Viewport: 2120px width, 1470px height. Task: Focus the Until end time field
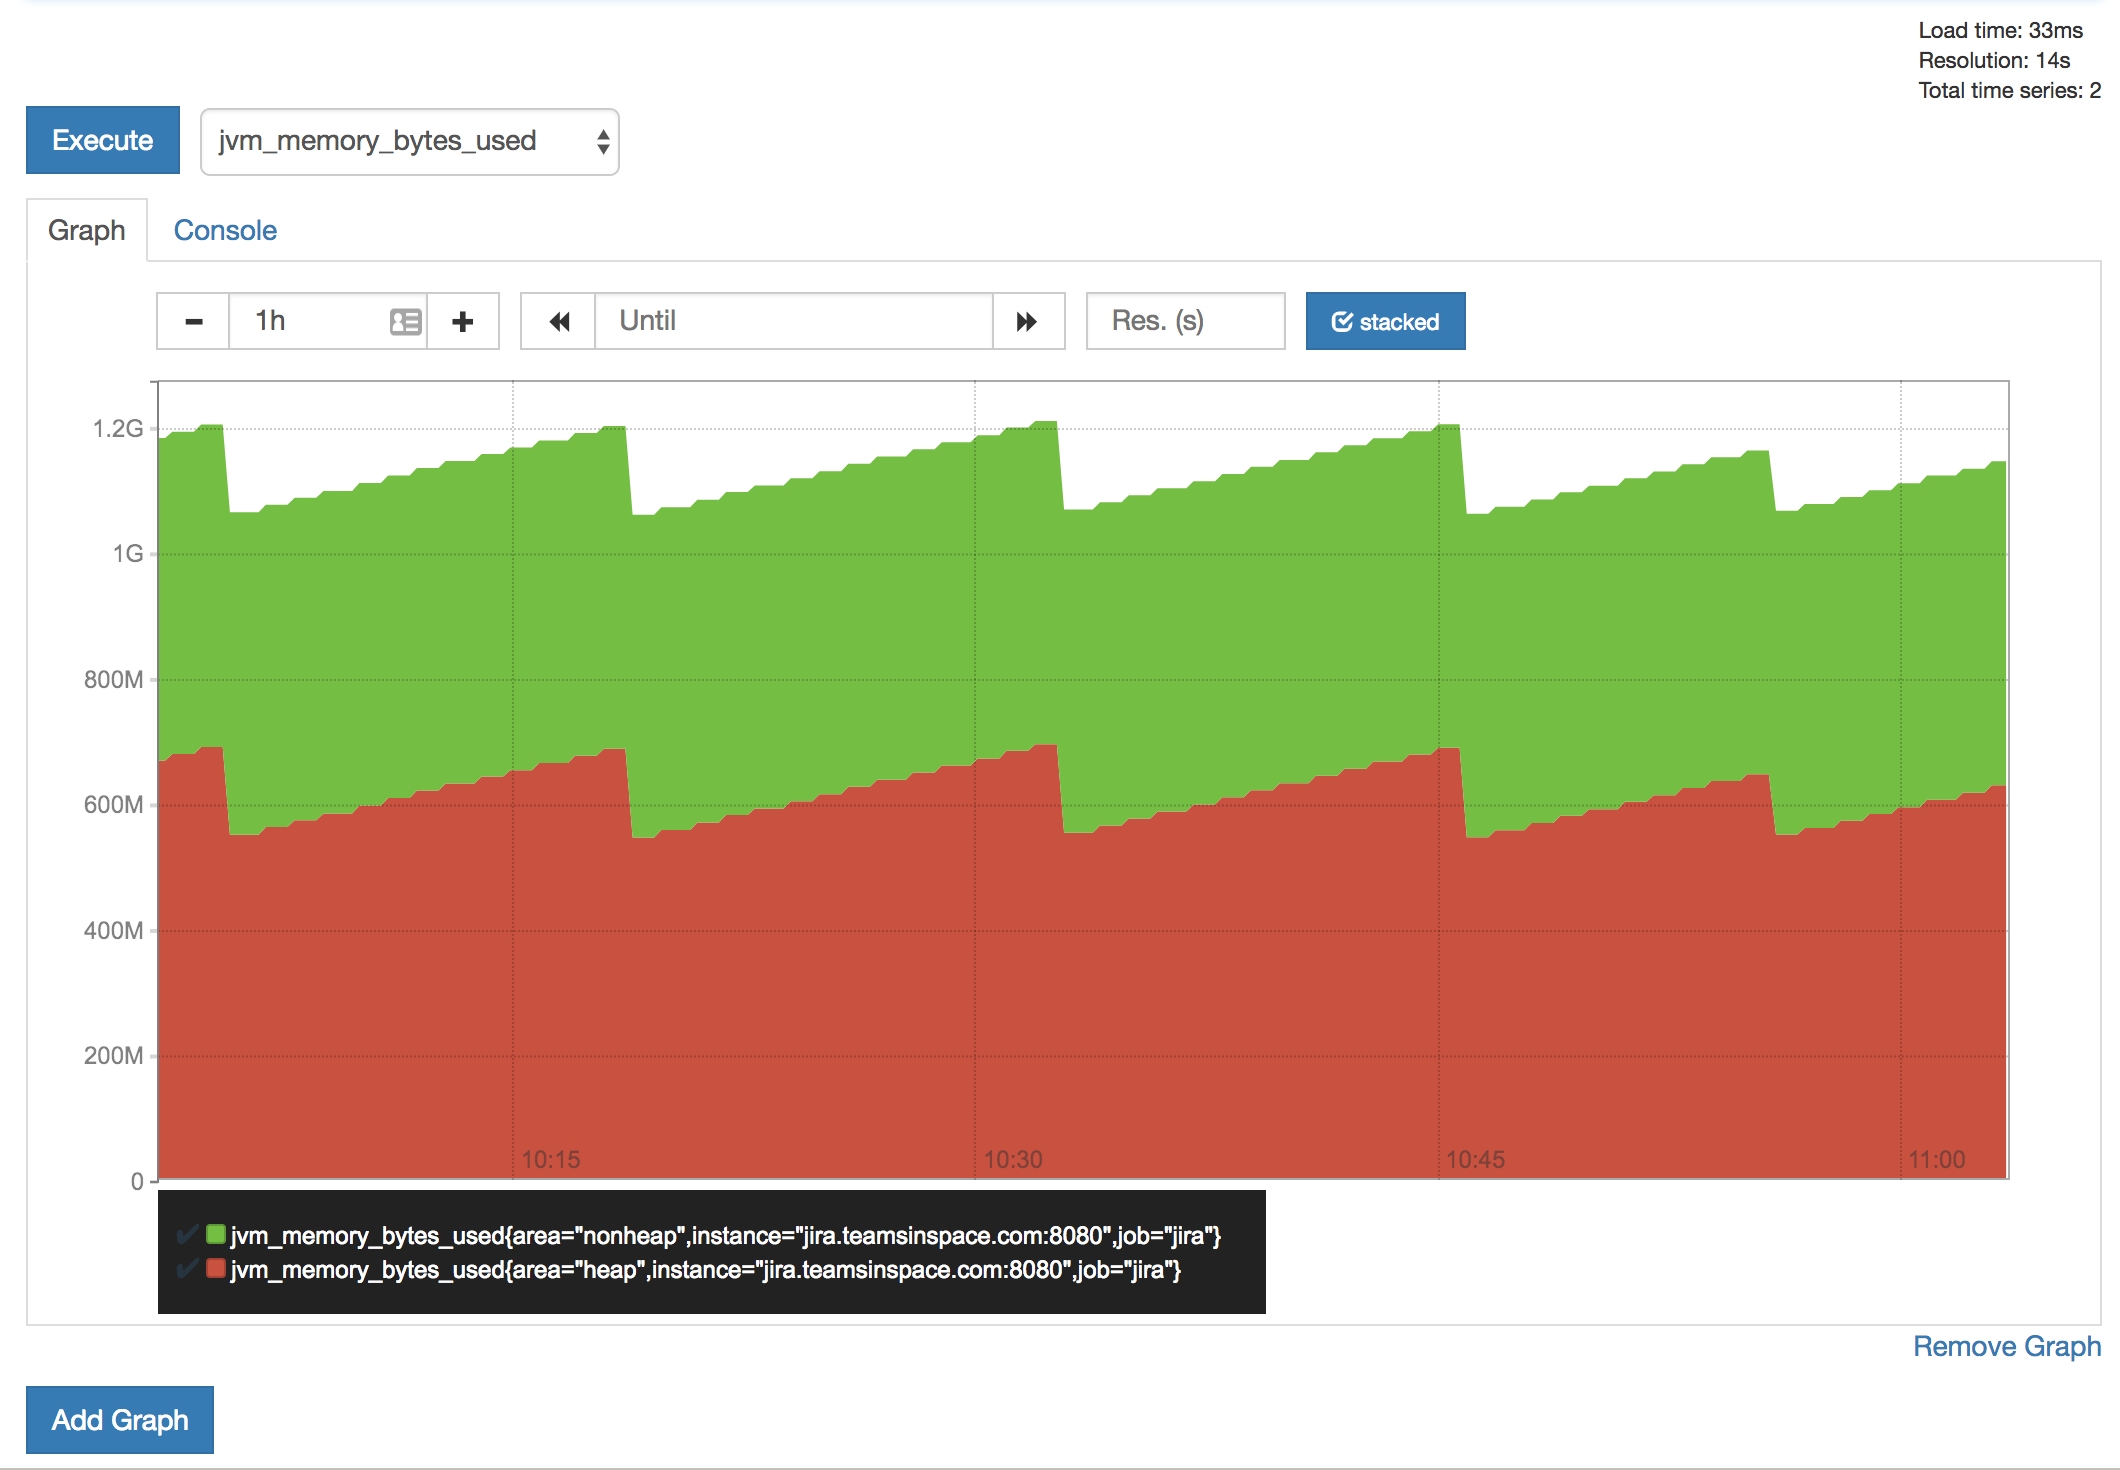(793, 321)
